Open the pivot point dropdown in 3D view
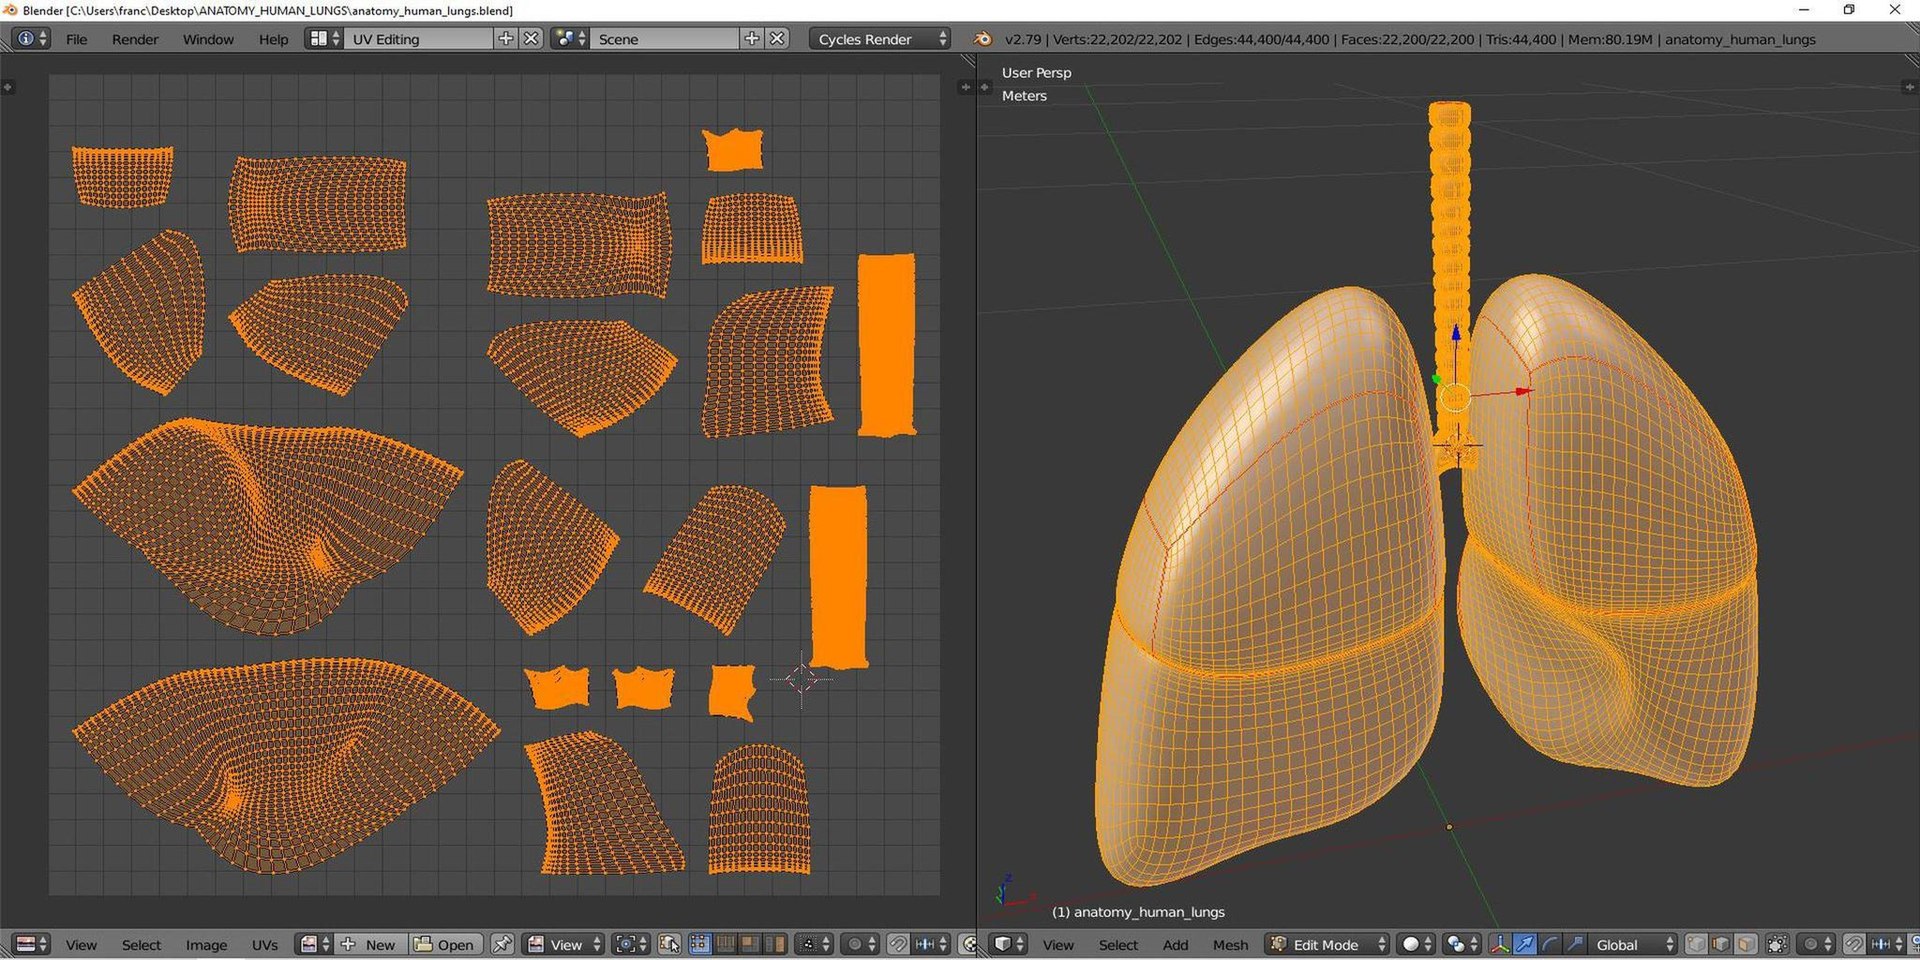This screenshot has width=1920, height=960. click(x=1462, y=944)
